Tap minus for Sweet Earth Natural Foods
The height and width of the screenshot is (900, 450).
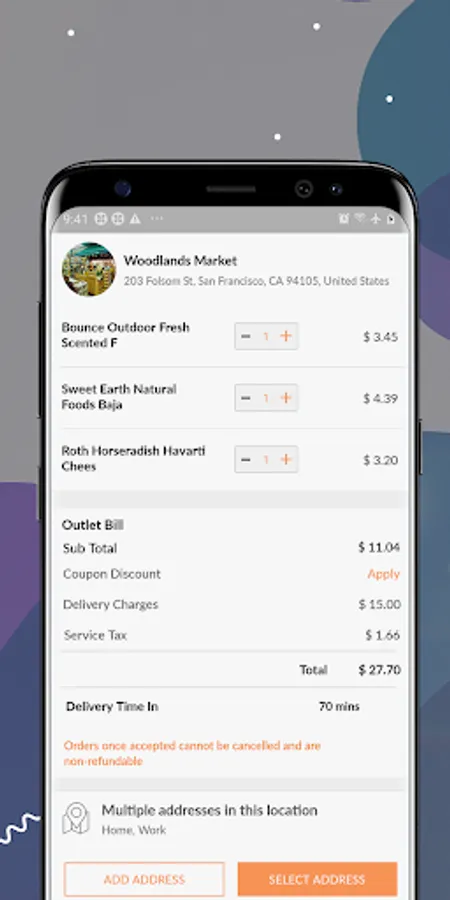pyautogui.click(x=246, y=398)
